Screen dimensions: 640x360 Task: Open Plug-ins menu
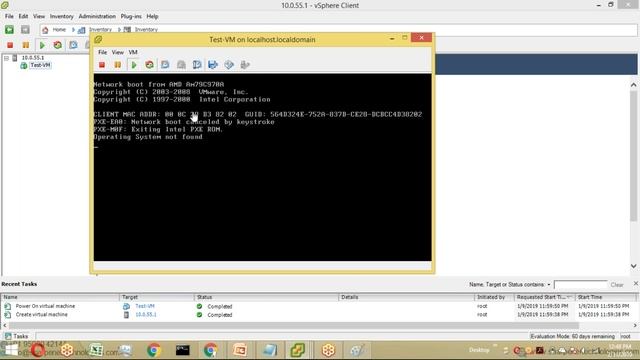click(131, 16)
